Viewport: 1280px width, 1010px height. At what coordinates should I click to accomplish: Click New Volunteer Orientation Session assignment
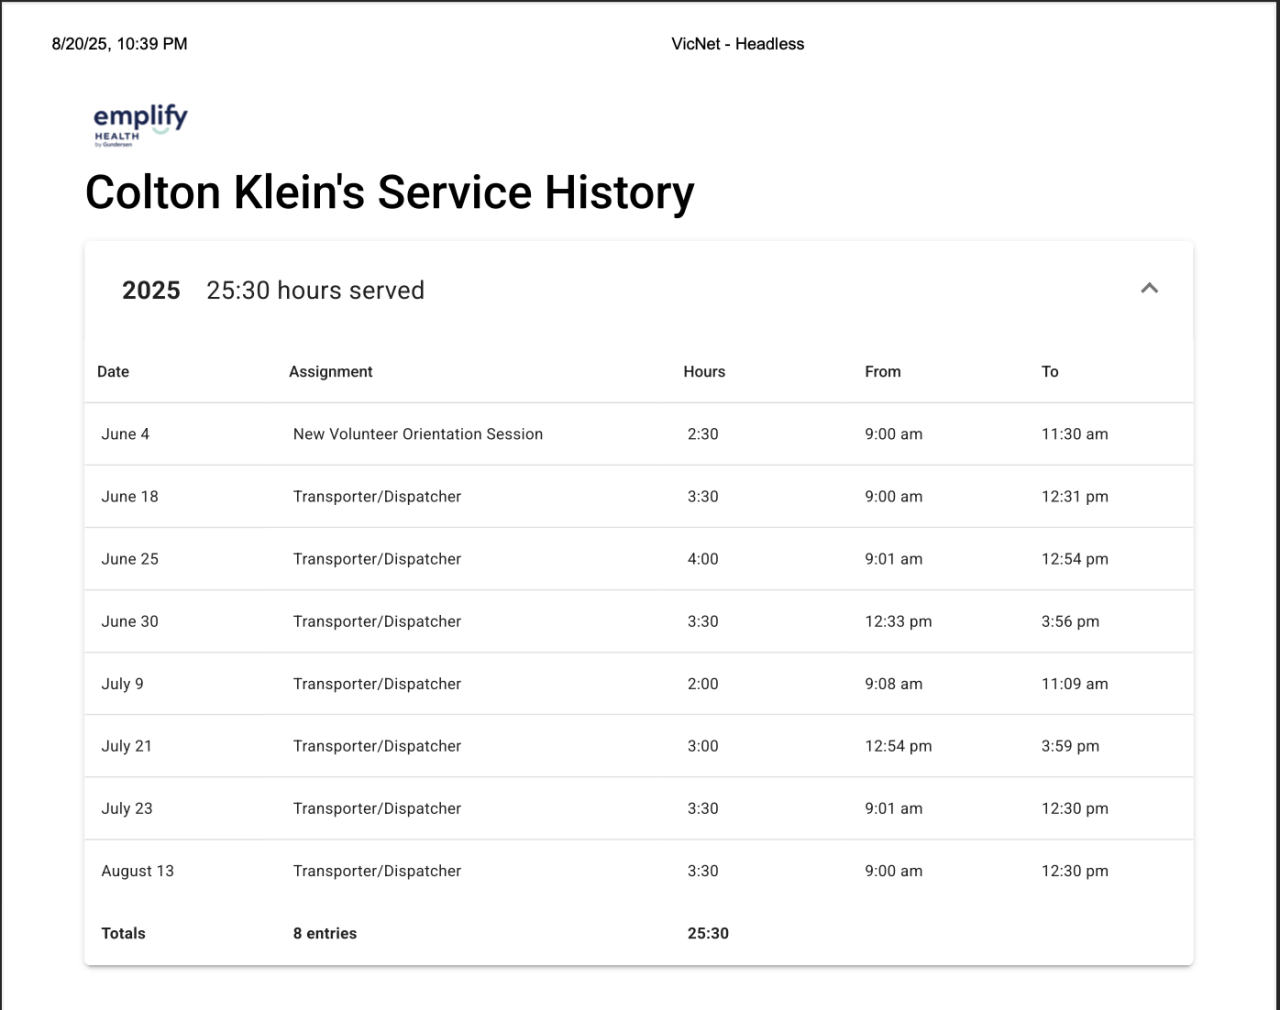point(417,434)
